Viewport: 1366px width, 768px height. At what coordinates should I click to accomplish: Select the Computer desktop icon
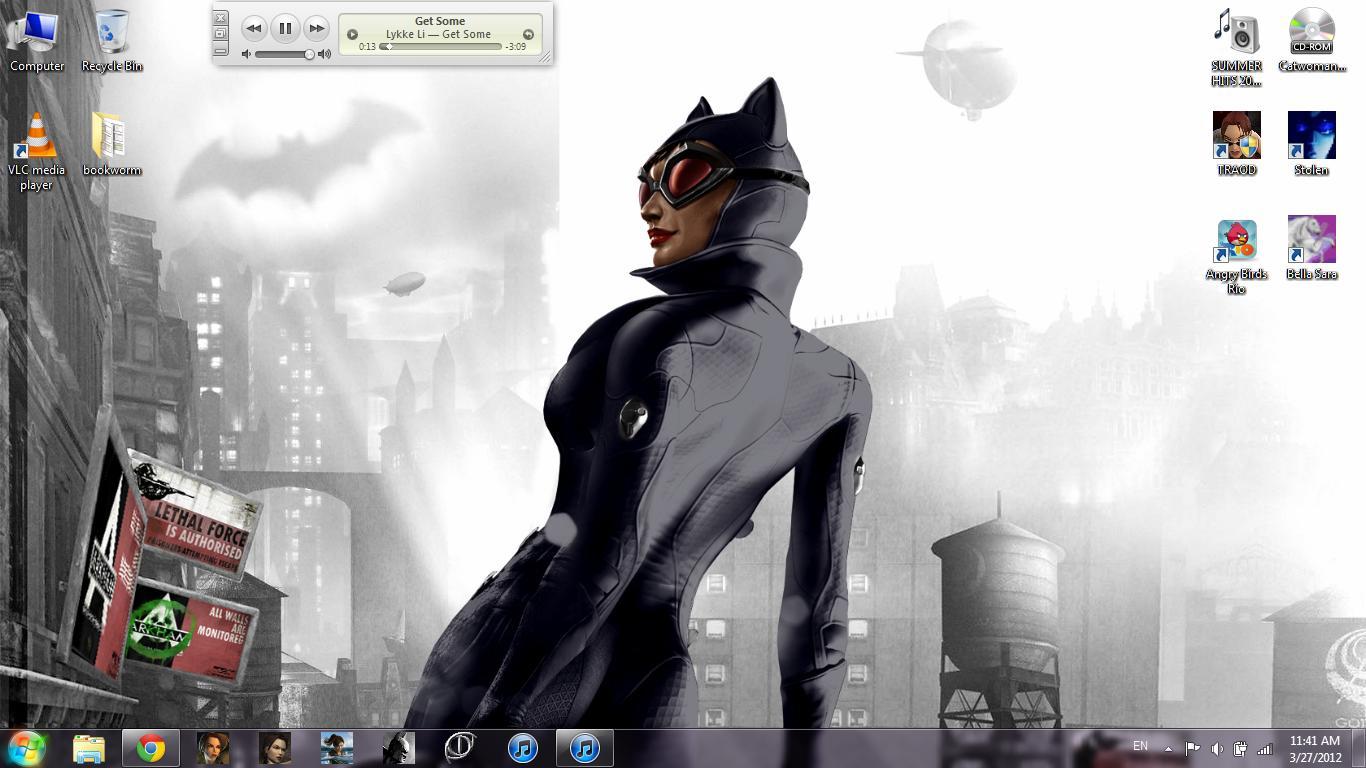(37, 41)
